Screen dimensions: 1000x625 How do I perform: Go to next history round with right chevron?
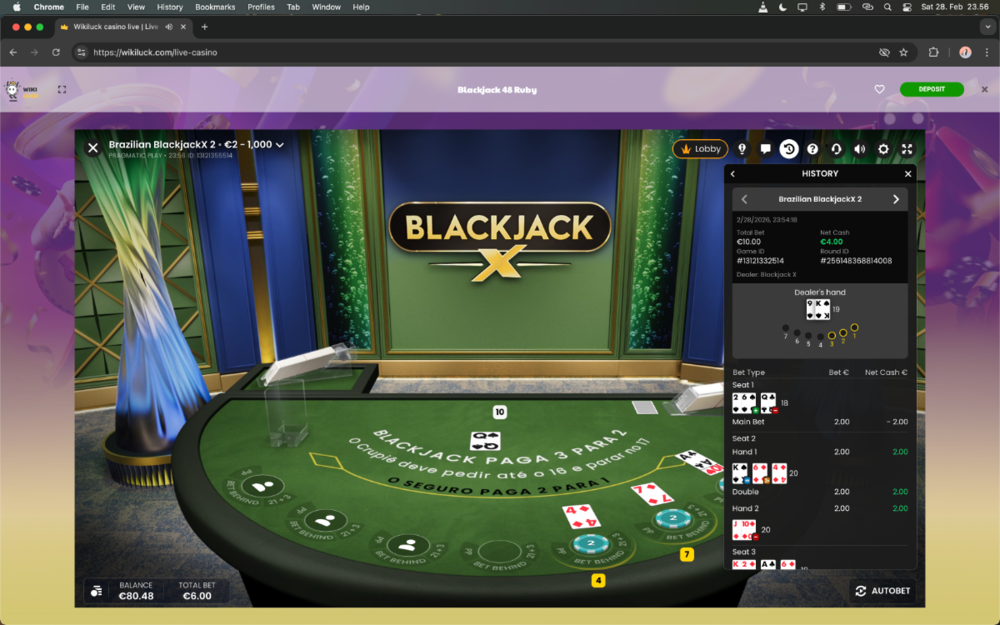(895, 199)
